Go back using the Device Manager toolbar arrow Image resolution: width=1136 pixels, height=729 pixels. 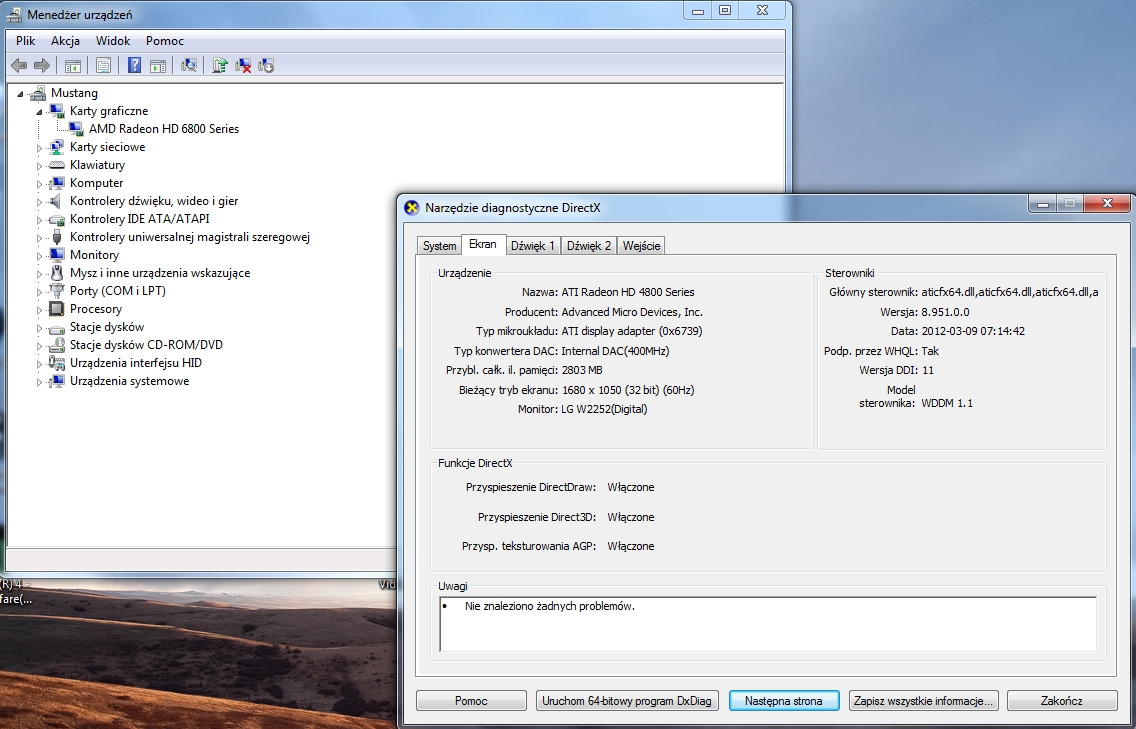(x=19, y=66)
